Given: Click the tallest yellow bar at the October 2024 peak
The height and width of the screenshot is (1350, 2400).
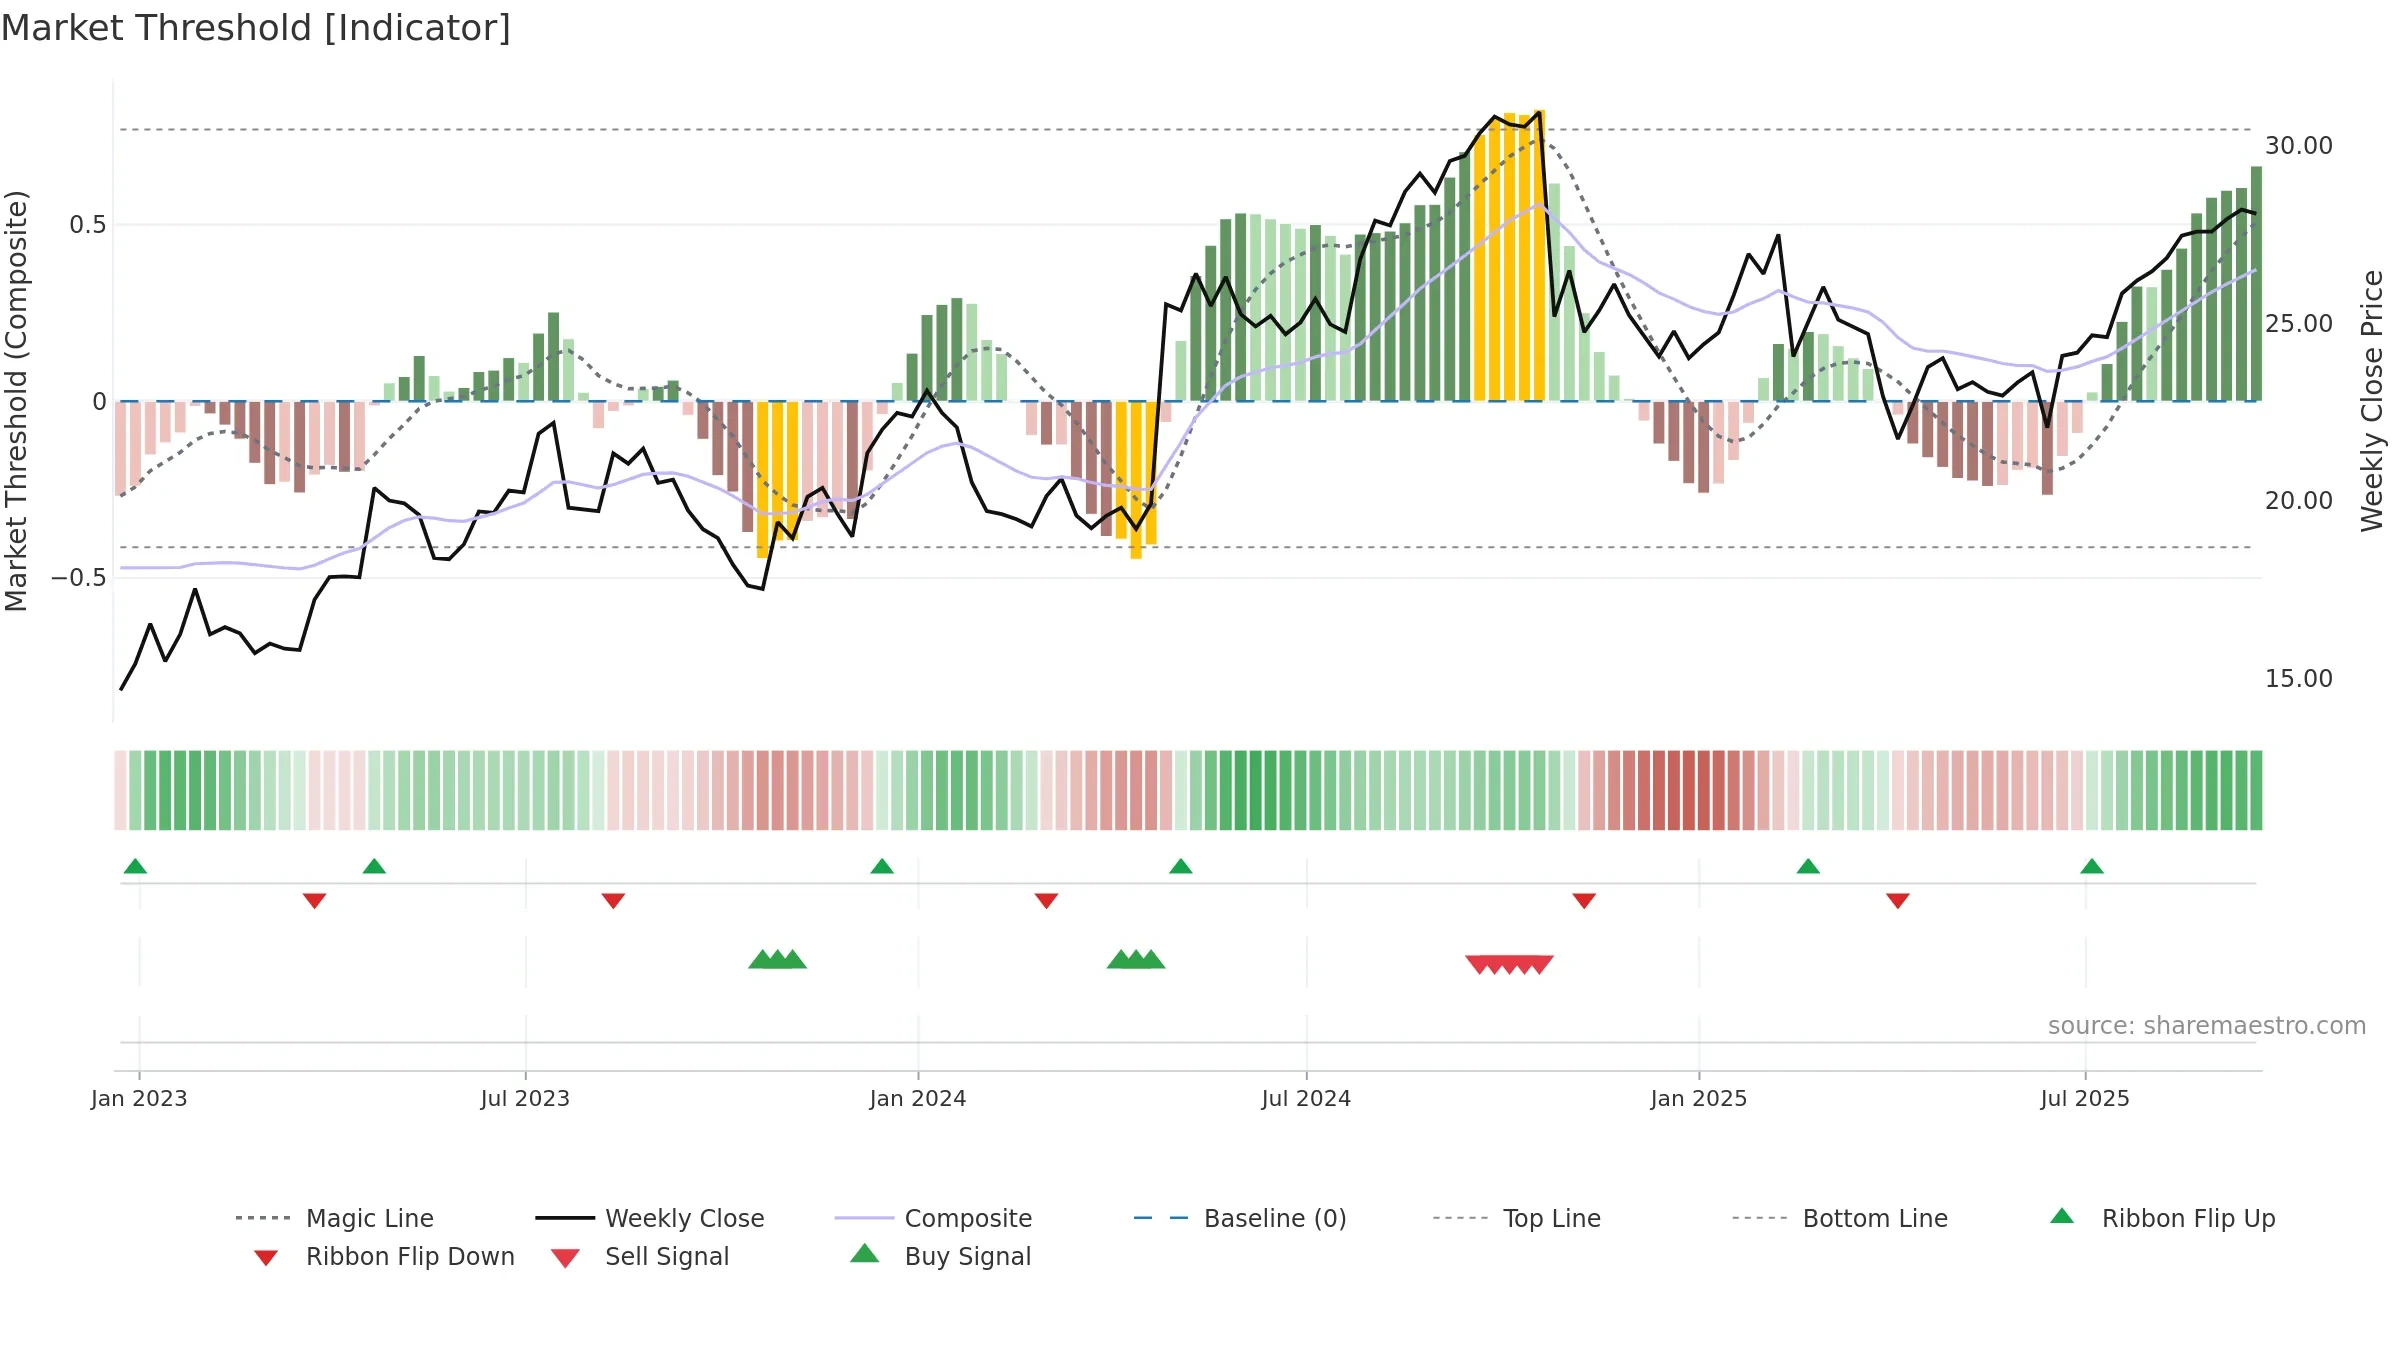Looking at the screenshot, I should click(x=1540, y=256).
